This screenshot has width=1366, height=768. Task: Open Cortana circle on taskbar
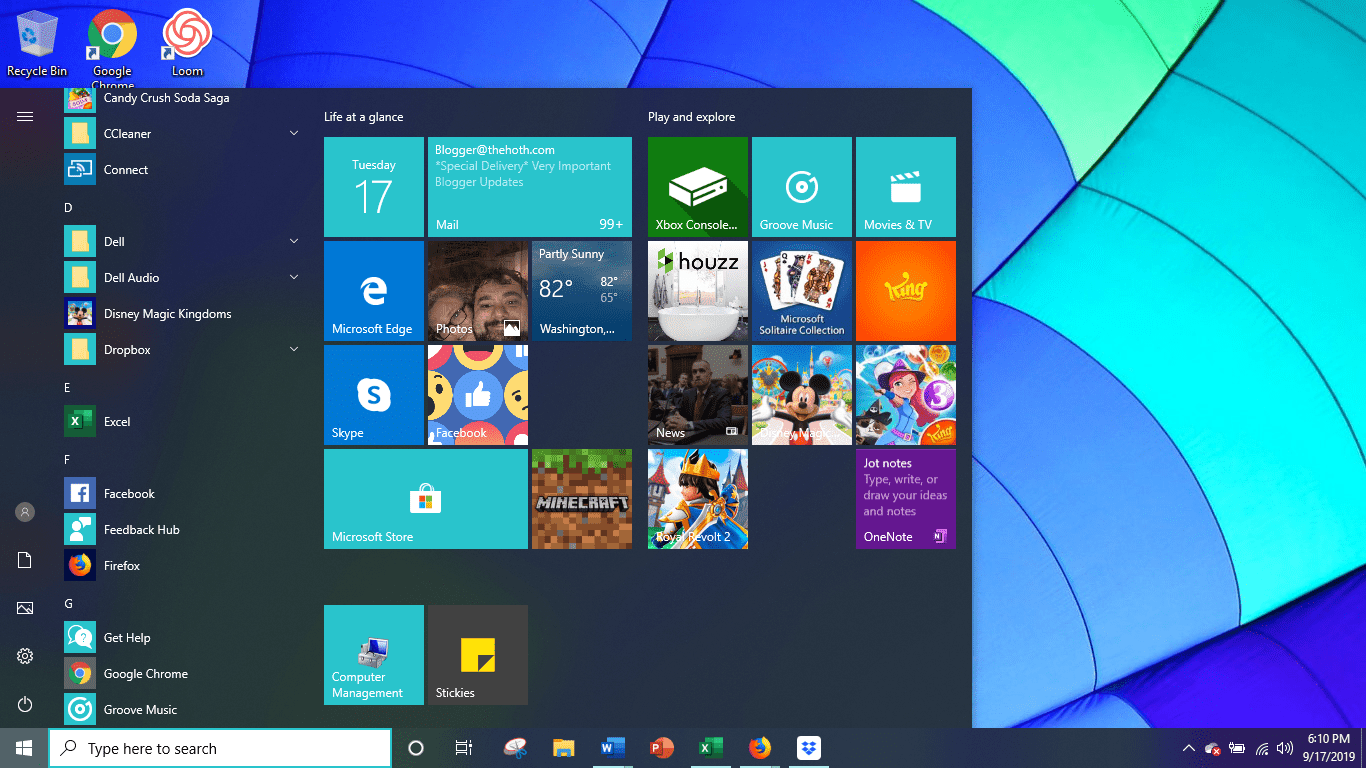coord(416,748)
